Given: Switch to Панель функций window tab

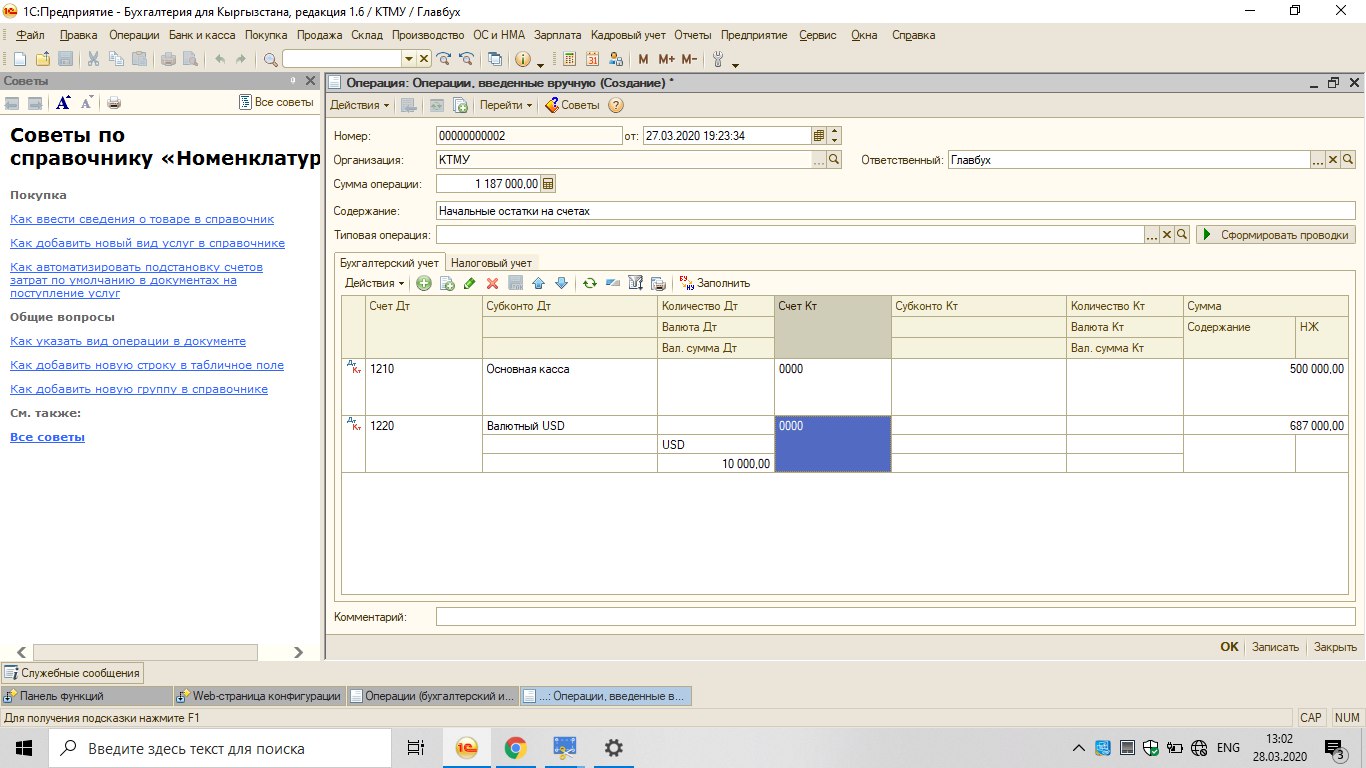Looking at the screenshot, I should [x=87, y=696].
